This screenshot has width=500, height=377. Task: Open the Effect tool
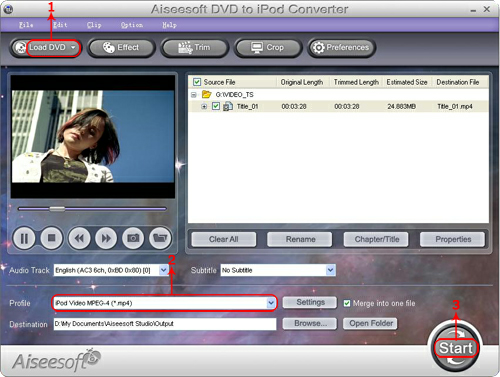[x=121, y=48]
